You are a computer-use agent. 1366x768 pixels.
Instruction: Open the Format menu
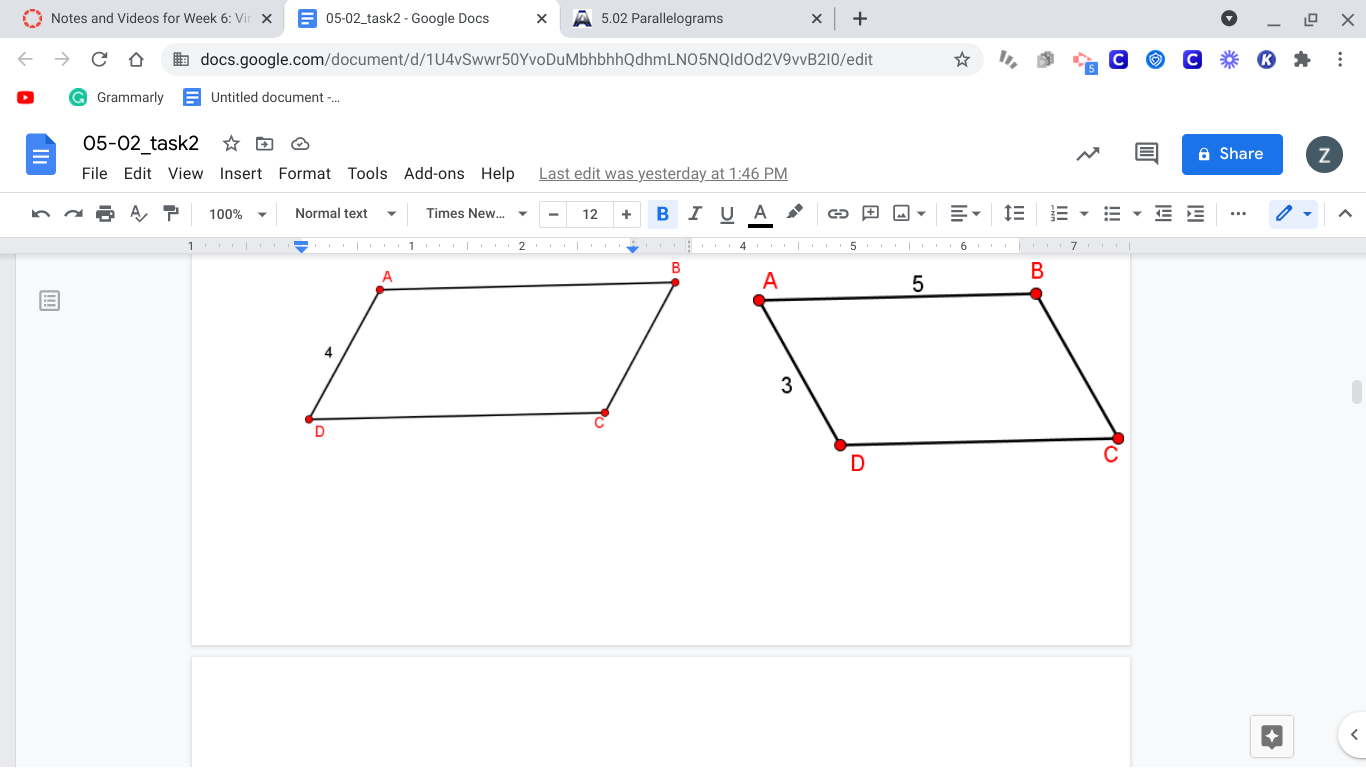pyautogui.click(x=304, y=174)
